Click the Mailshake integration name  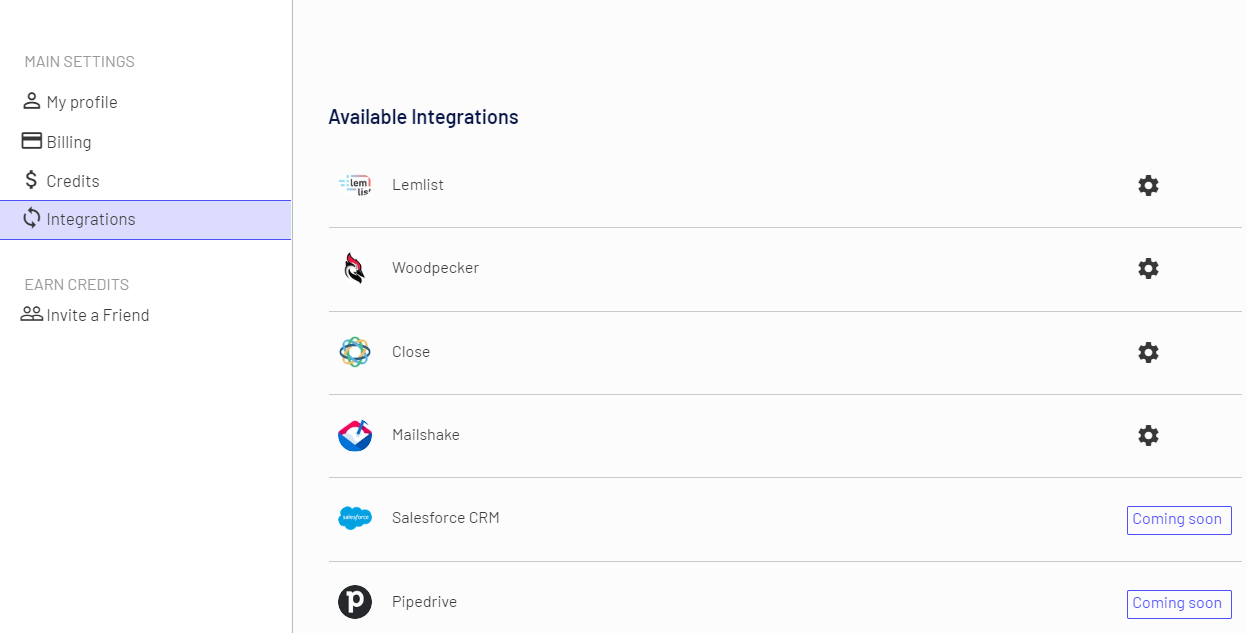(426, 435)
